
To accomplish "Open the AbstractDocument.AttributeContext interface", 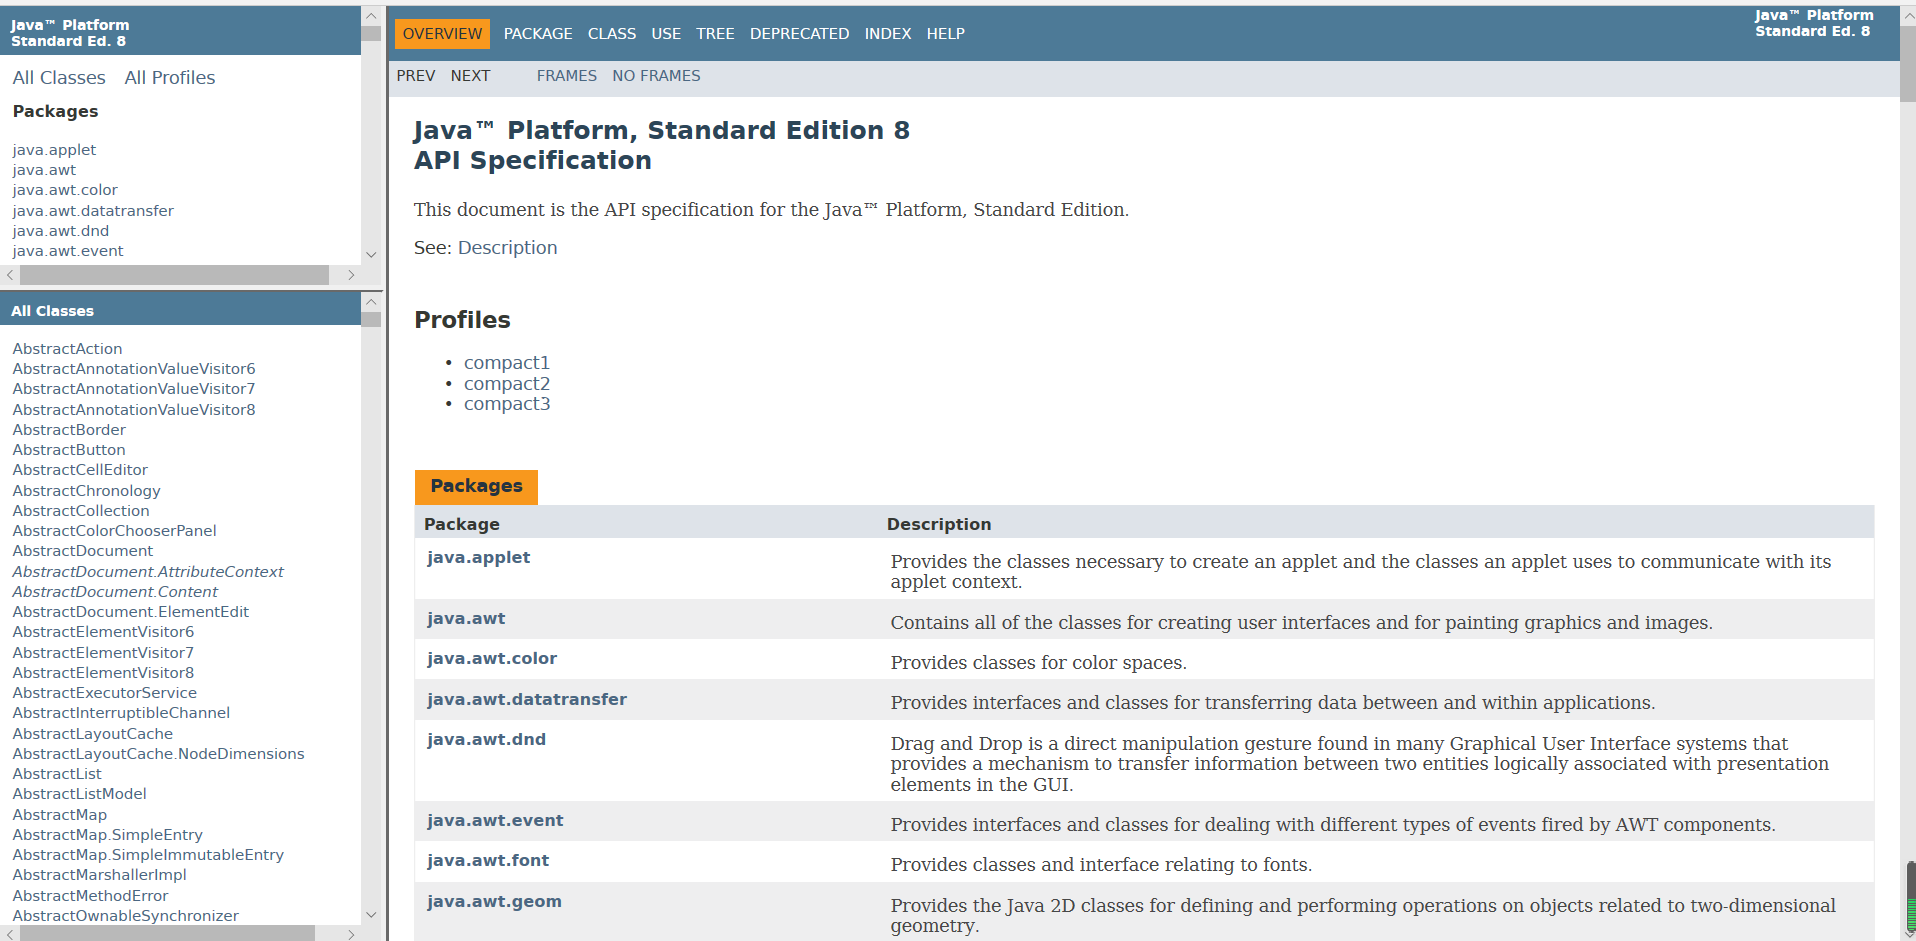I will [148, 572].
